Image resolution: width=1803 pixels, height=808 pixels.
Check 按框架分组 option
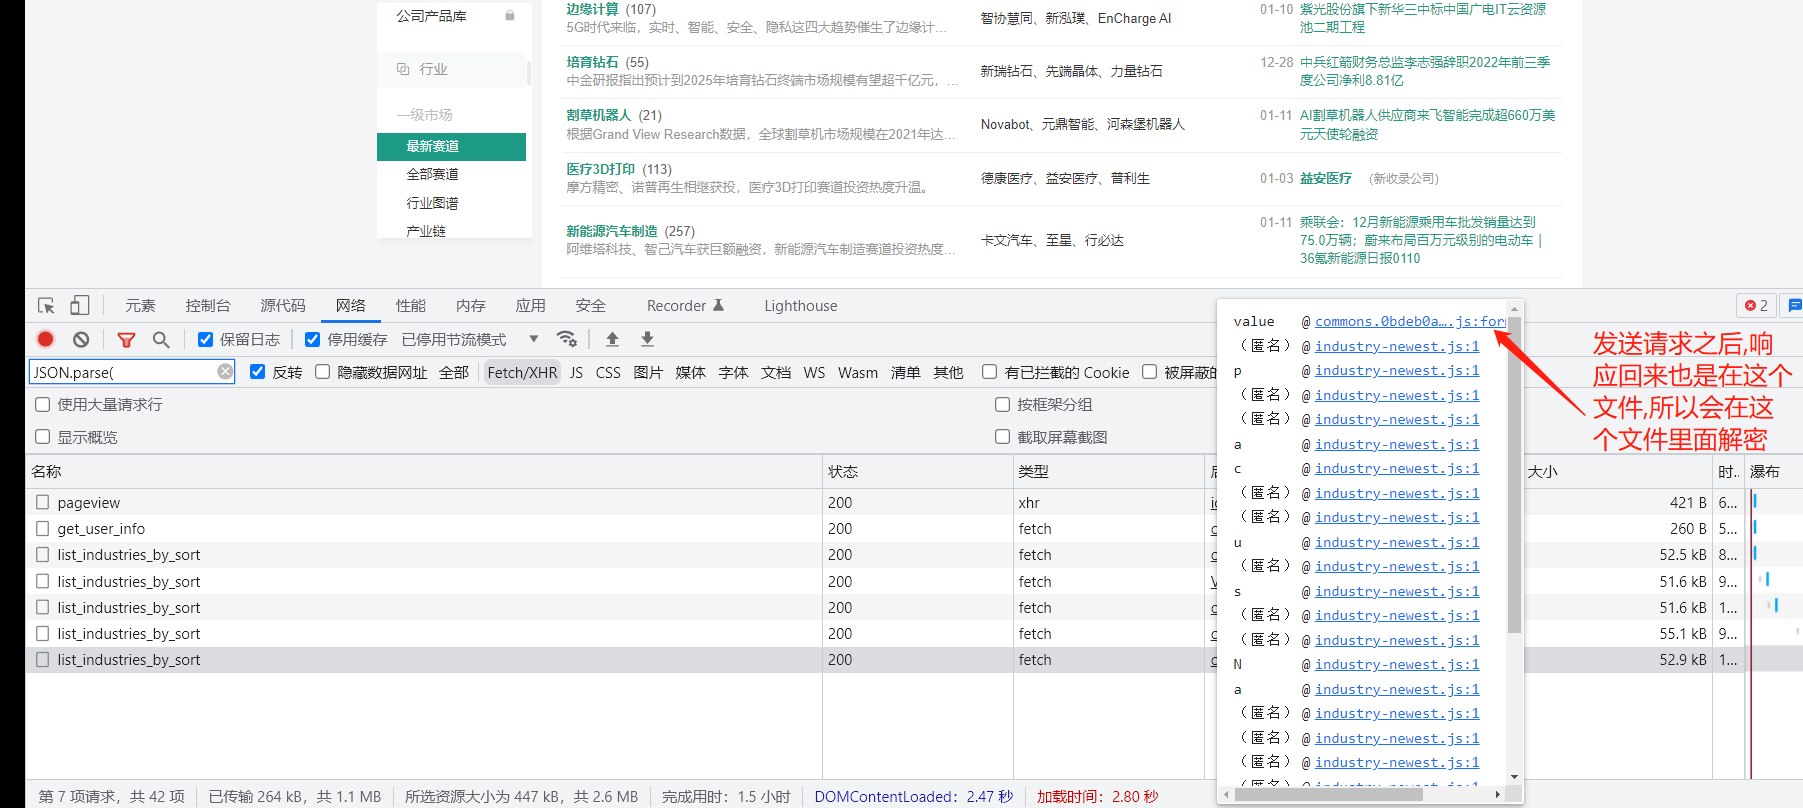tap(1002, 405)
